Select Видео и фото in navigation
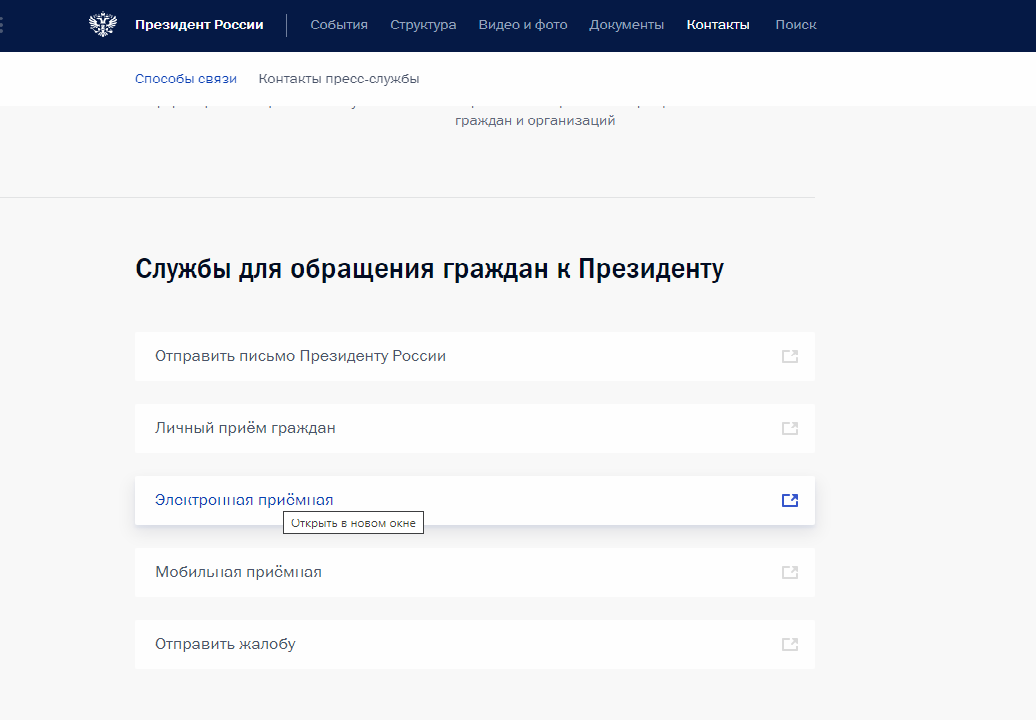Viewport: 1036px width, 720px height. click(523, 25)
